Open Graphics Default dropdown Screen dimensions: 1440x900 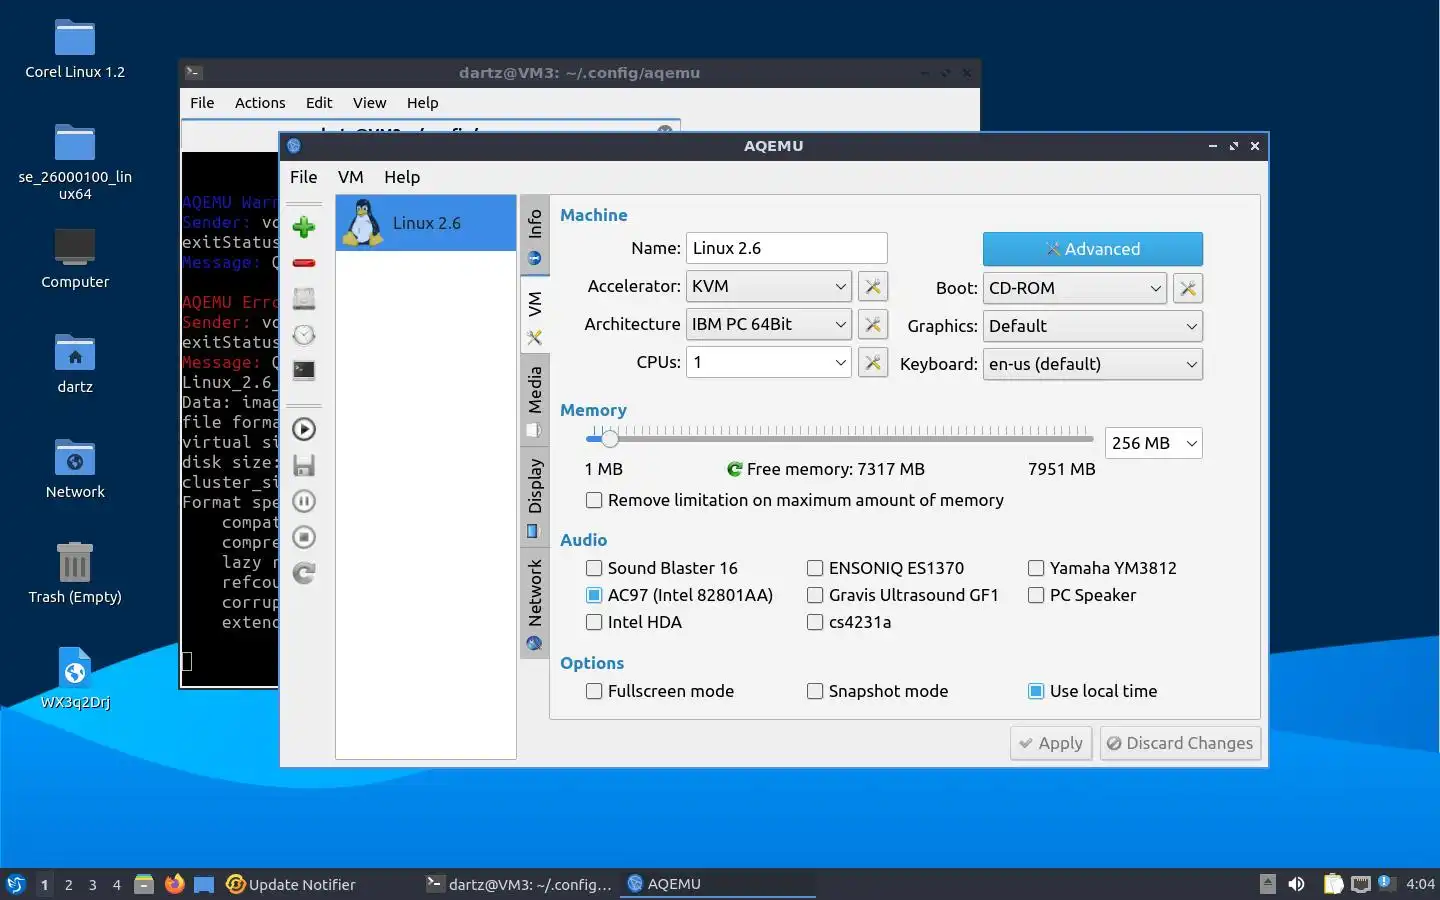coord(1093,326)
